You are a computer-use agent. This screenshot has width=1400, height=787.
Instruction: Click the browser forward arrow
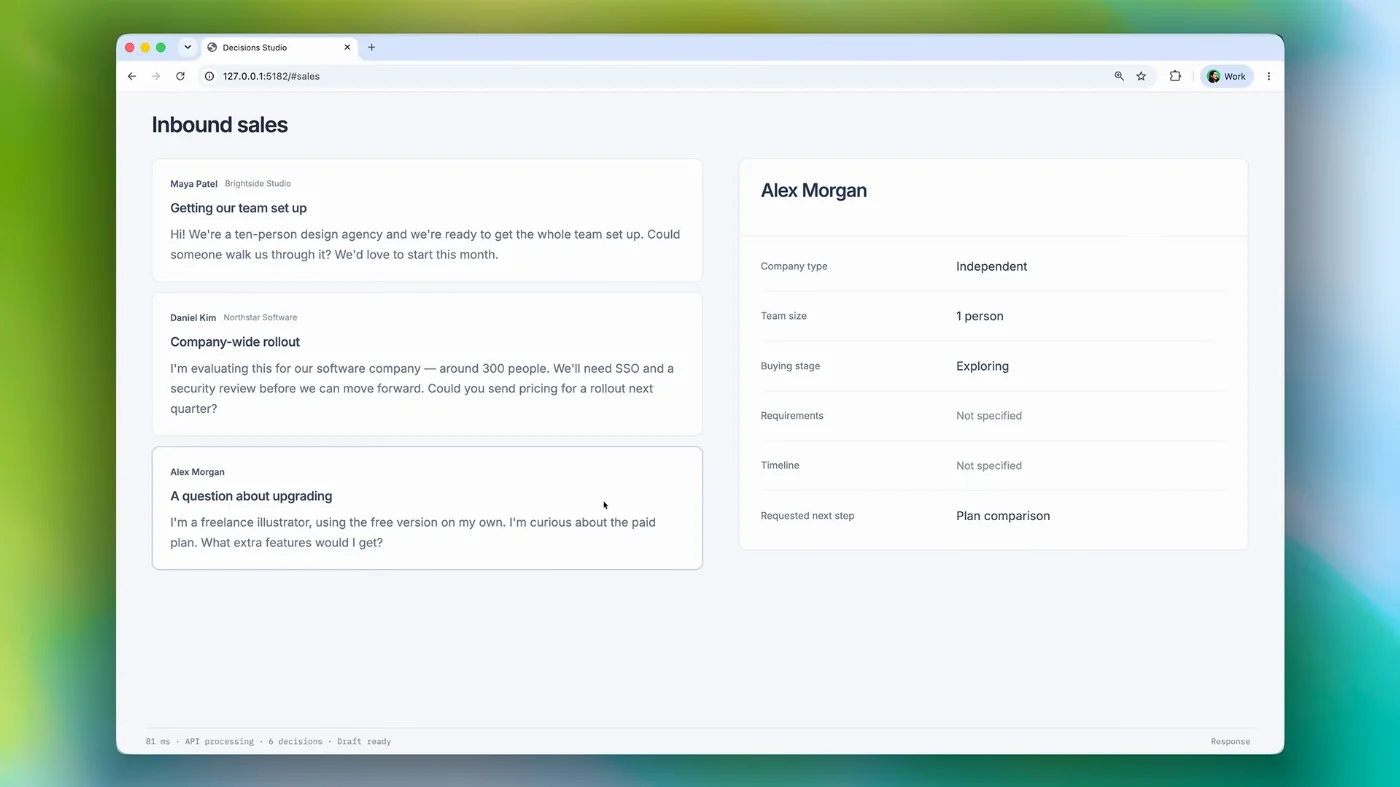156,76
